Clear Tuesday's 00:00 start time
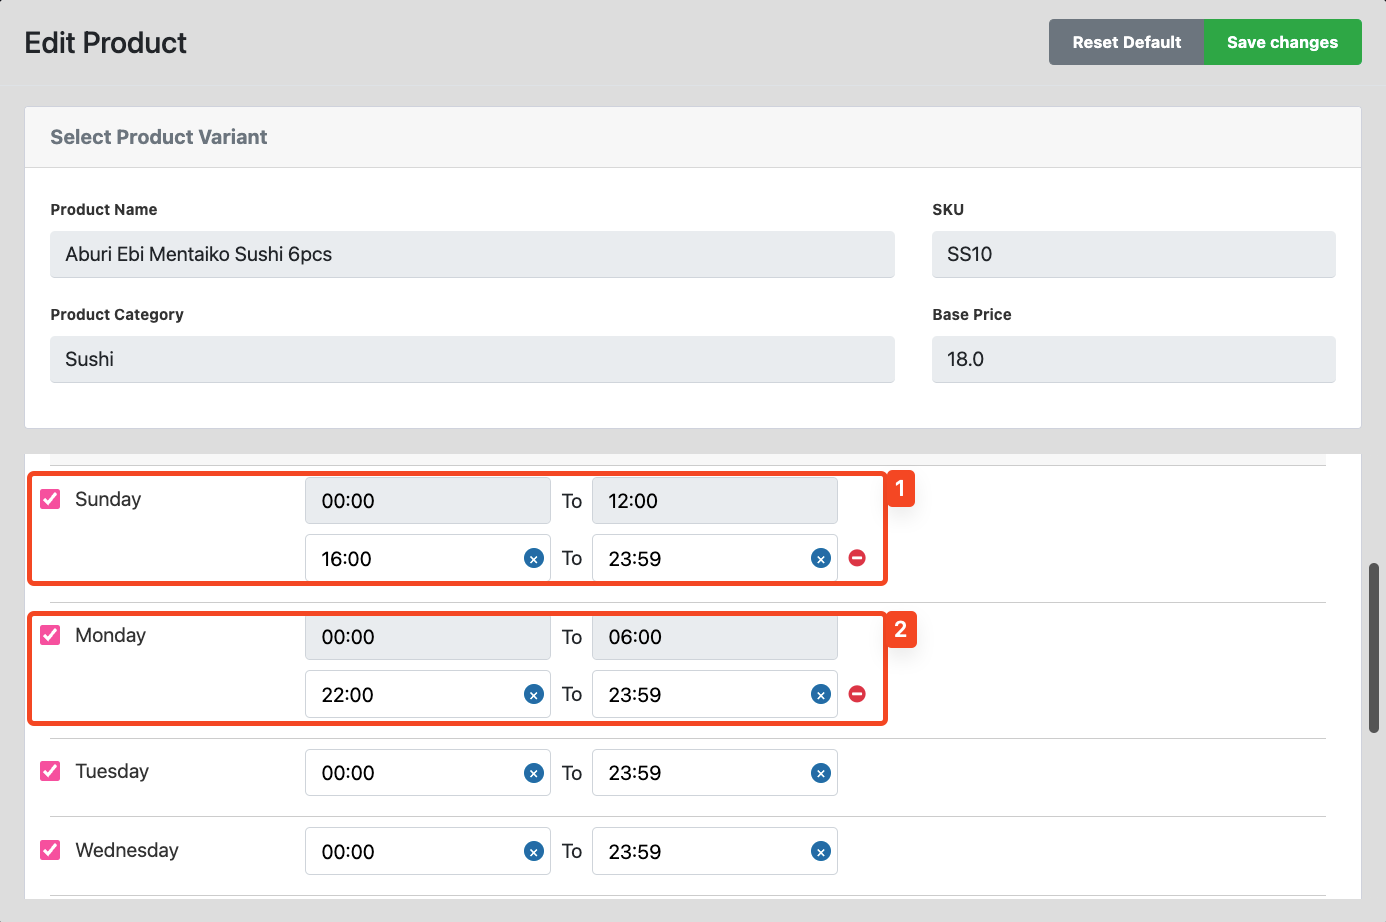Image resolution: width=1386 pixels, height=922 pixels. 534,773
